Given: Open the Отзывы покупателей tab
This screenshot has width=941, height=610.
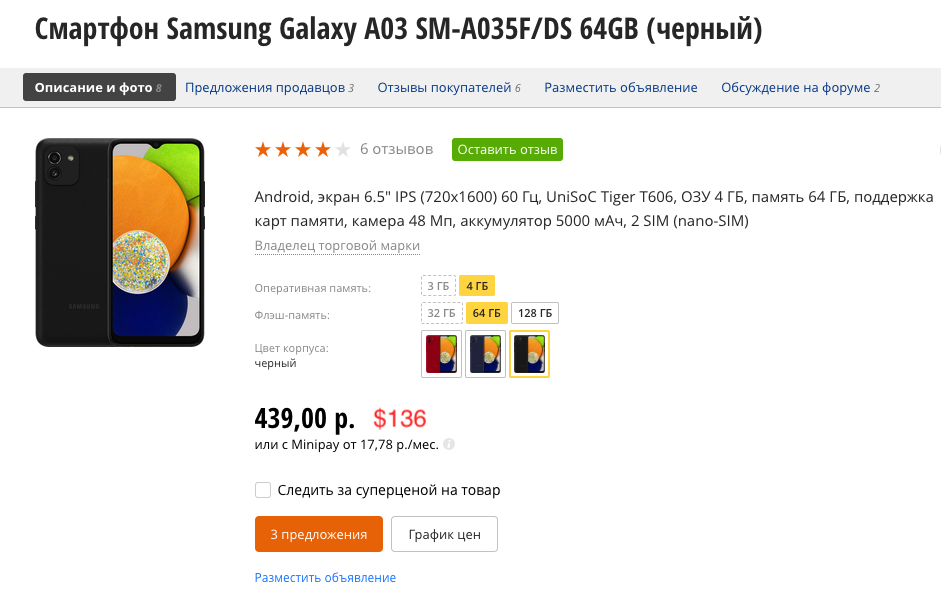Looking at the screenshot, I should coord(448,88).
